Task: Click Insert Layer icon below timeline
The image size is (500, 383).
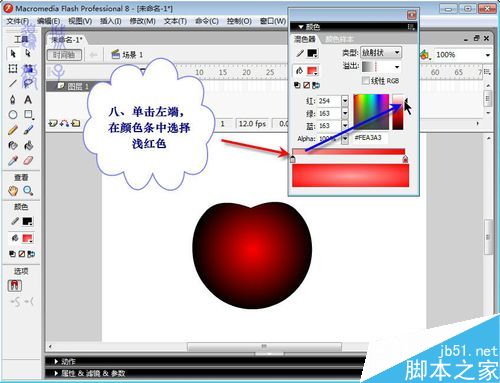Action: (x=53, y=123)
